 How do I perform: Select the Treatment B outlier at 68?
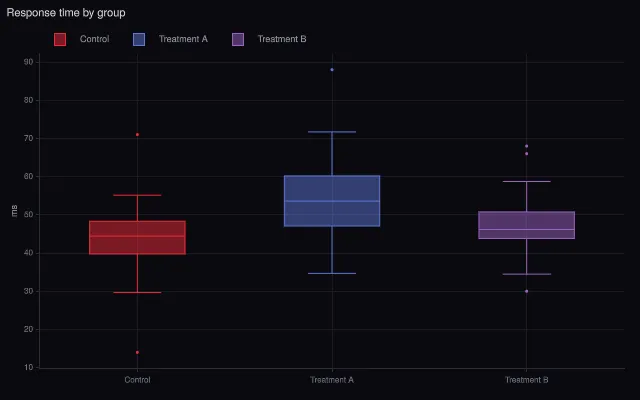[527, 146]
